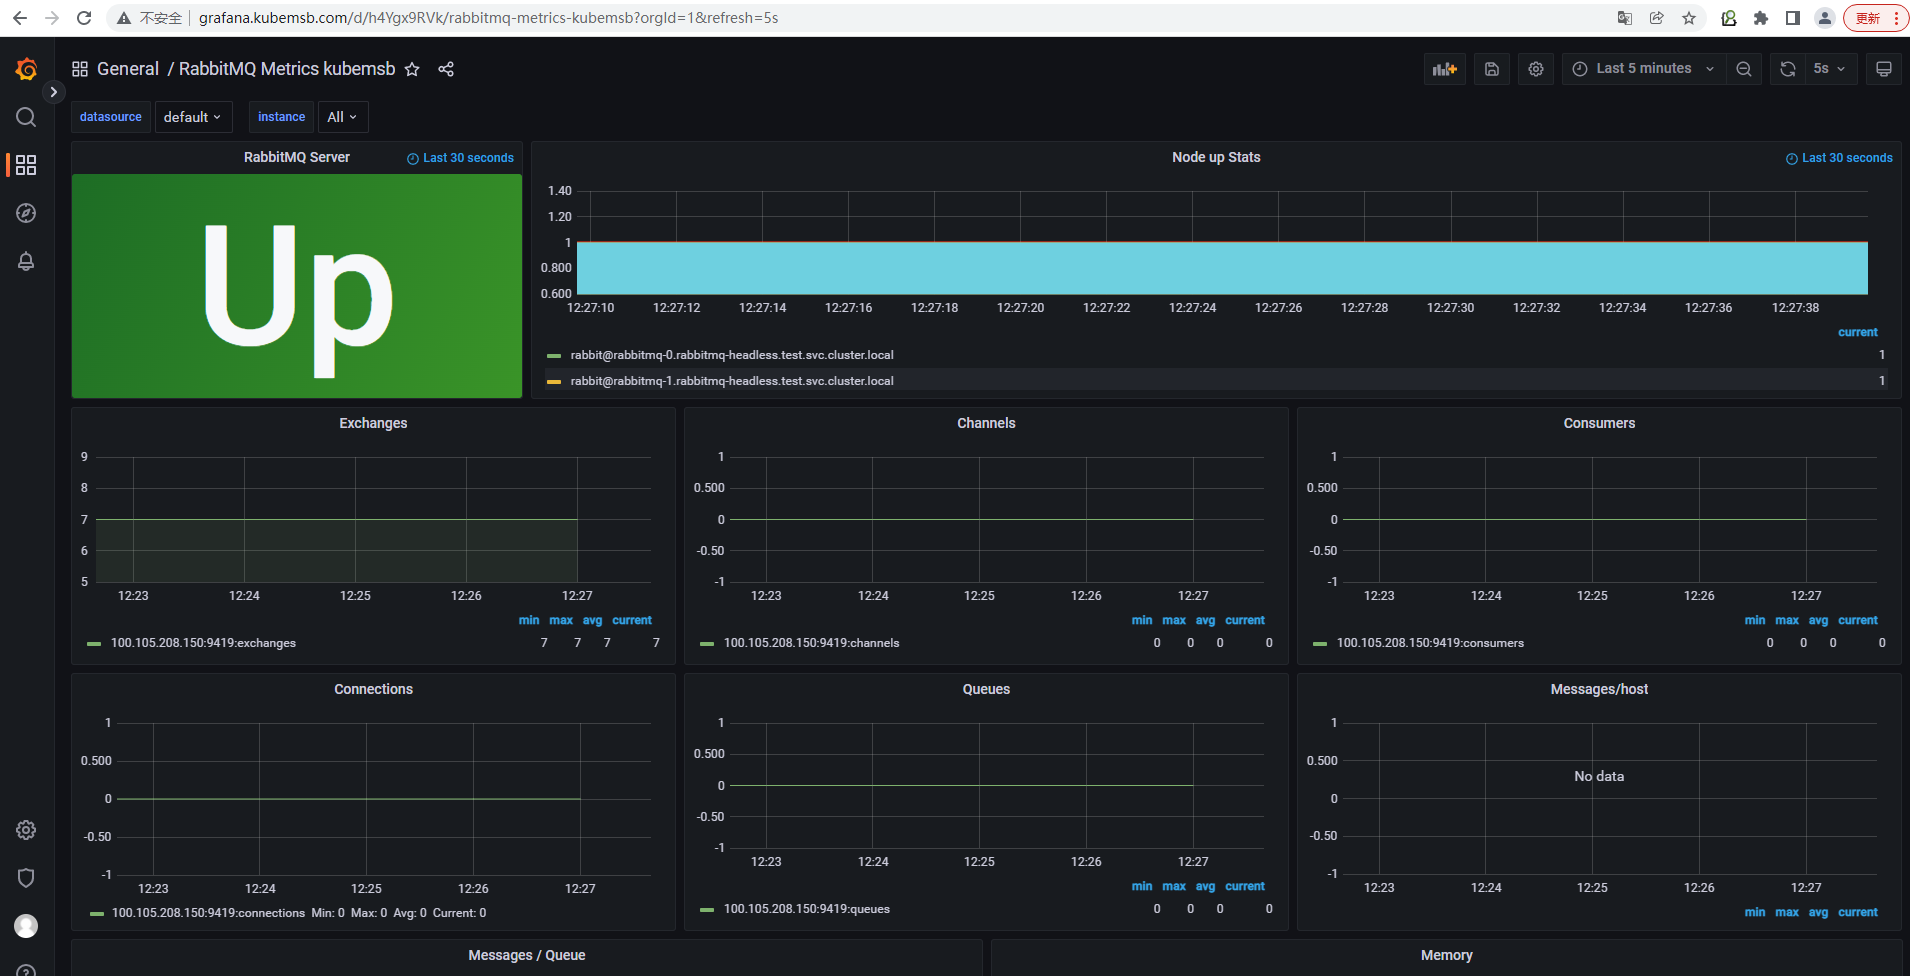Expand the side menu with the chevron toggle
1910x976 pixels.
pyautogui.click(x=54, y=92)
